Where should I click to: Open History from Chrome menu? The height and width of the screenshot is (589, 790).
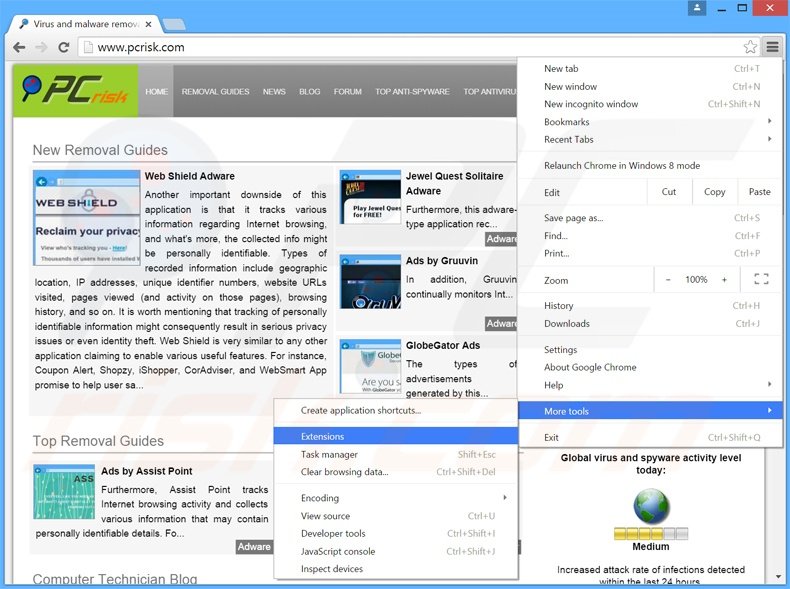pyautogui.click(x=650, y=306)
